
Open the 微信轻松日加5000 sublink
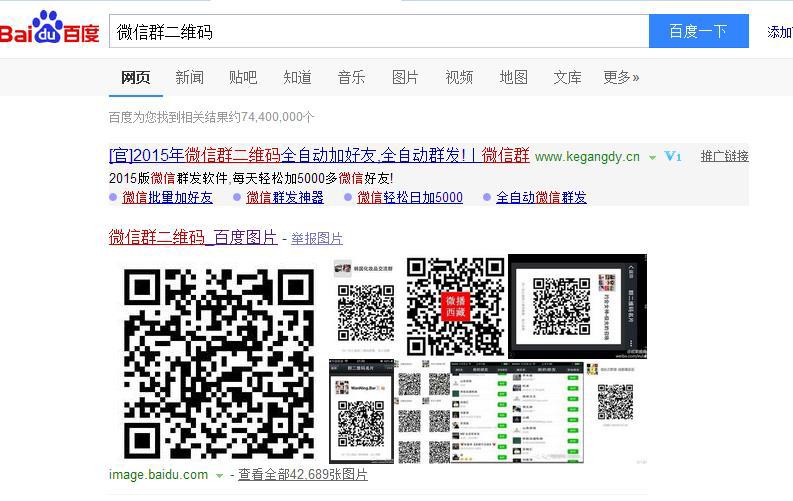410,197
